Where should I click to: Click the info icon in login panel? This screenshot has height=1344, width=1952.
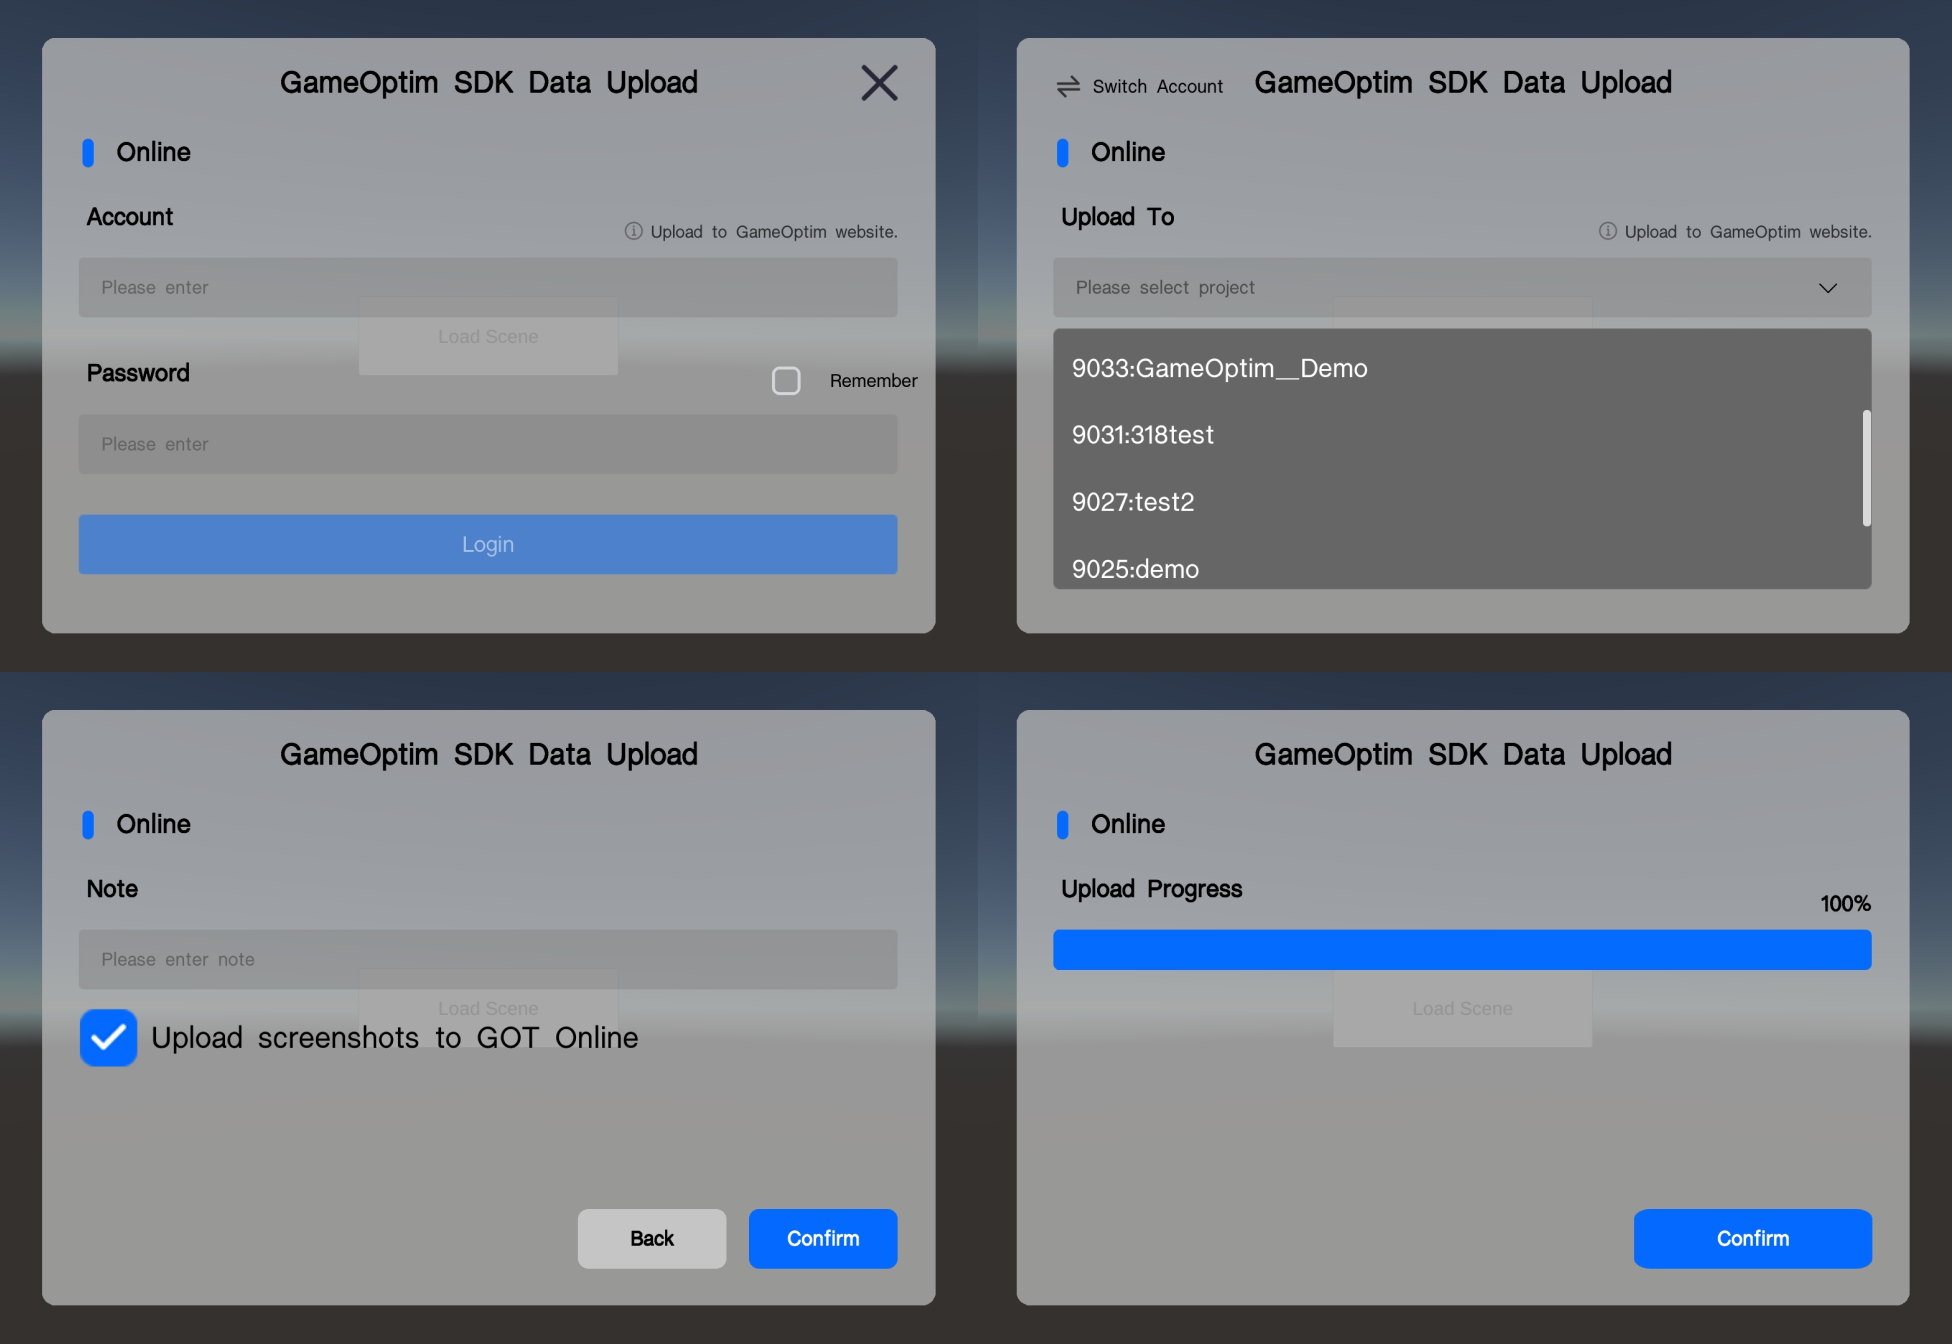pyautogui.click(x=633, y=231)
